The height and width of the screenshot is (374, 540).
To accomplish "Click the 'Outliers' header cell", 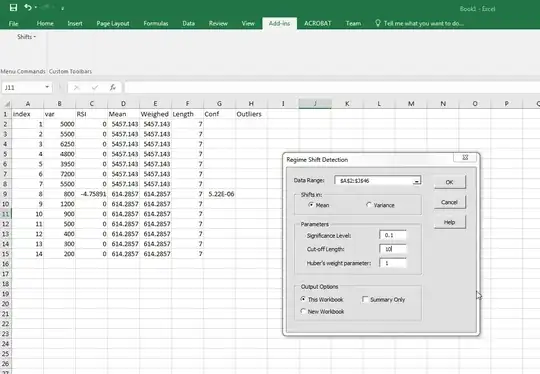I will 251,114.
